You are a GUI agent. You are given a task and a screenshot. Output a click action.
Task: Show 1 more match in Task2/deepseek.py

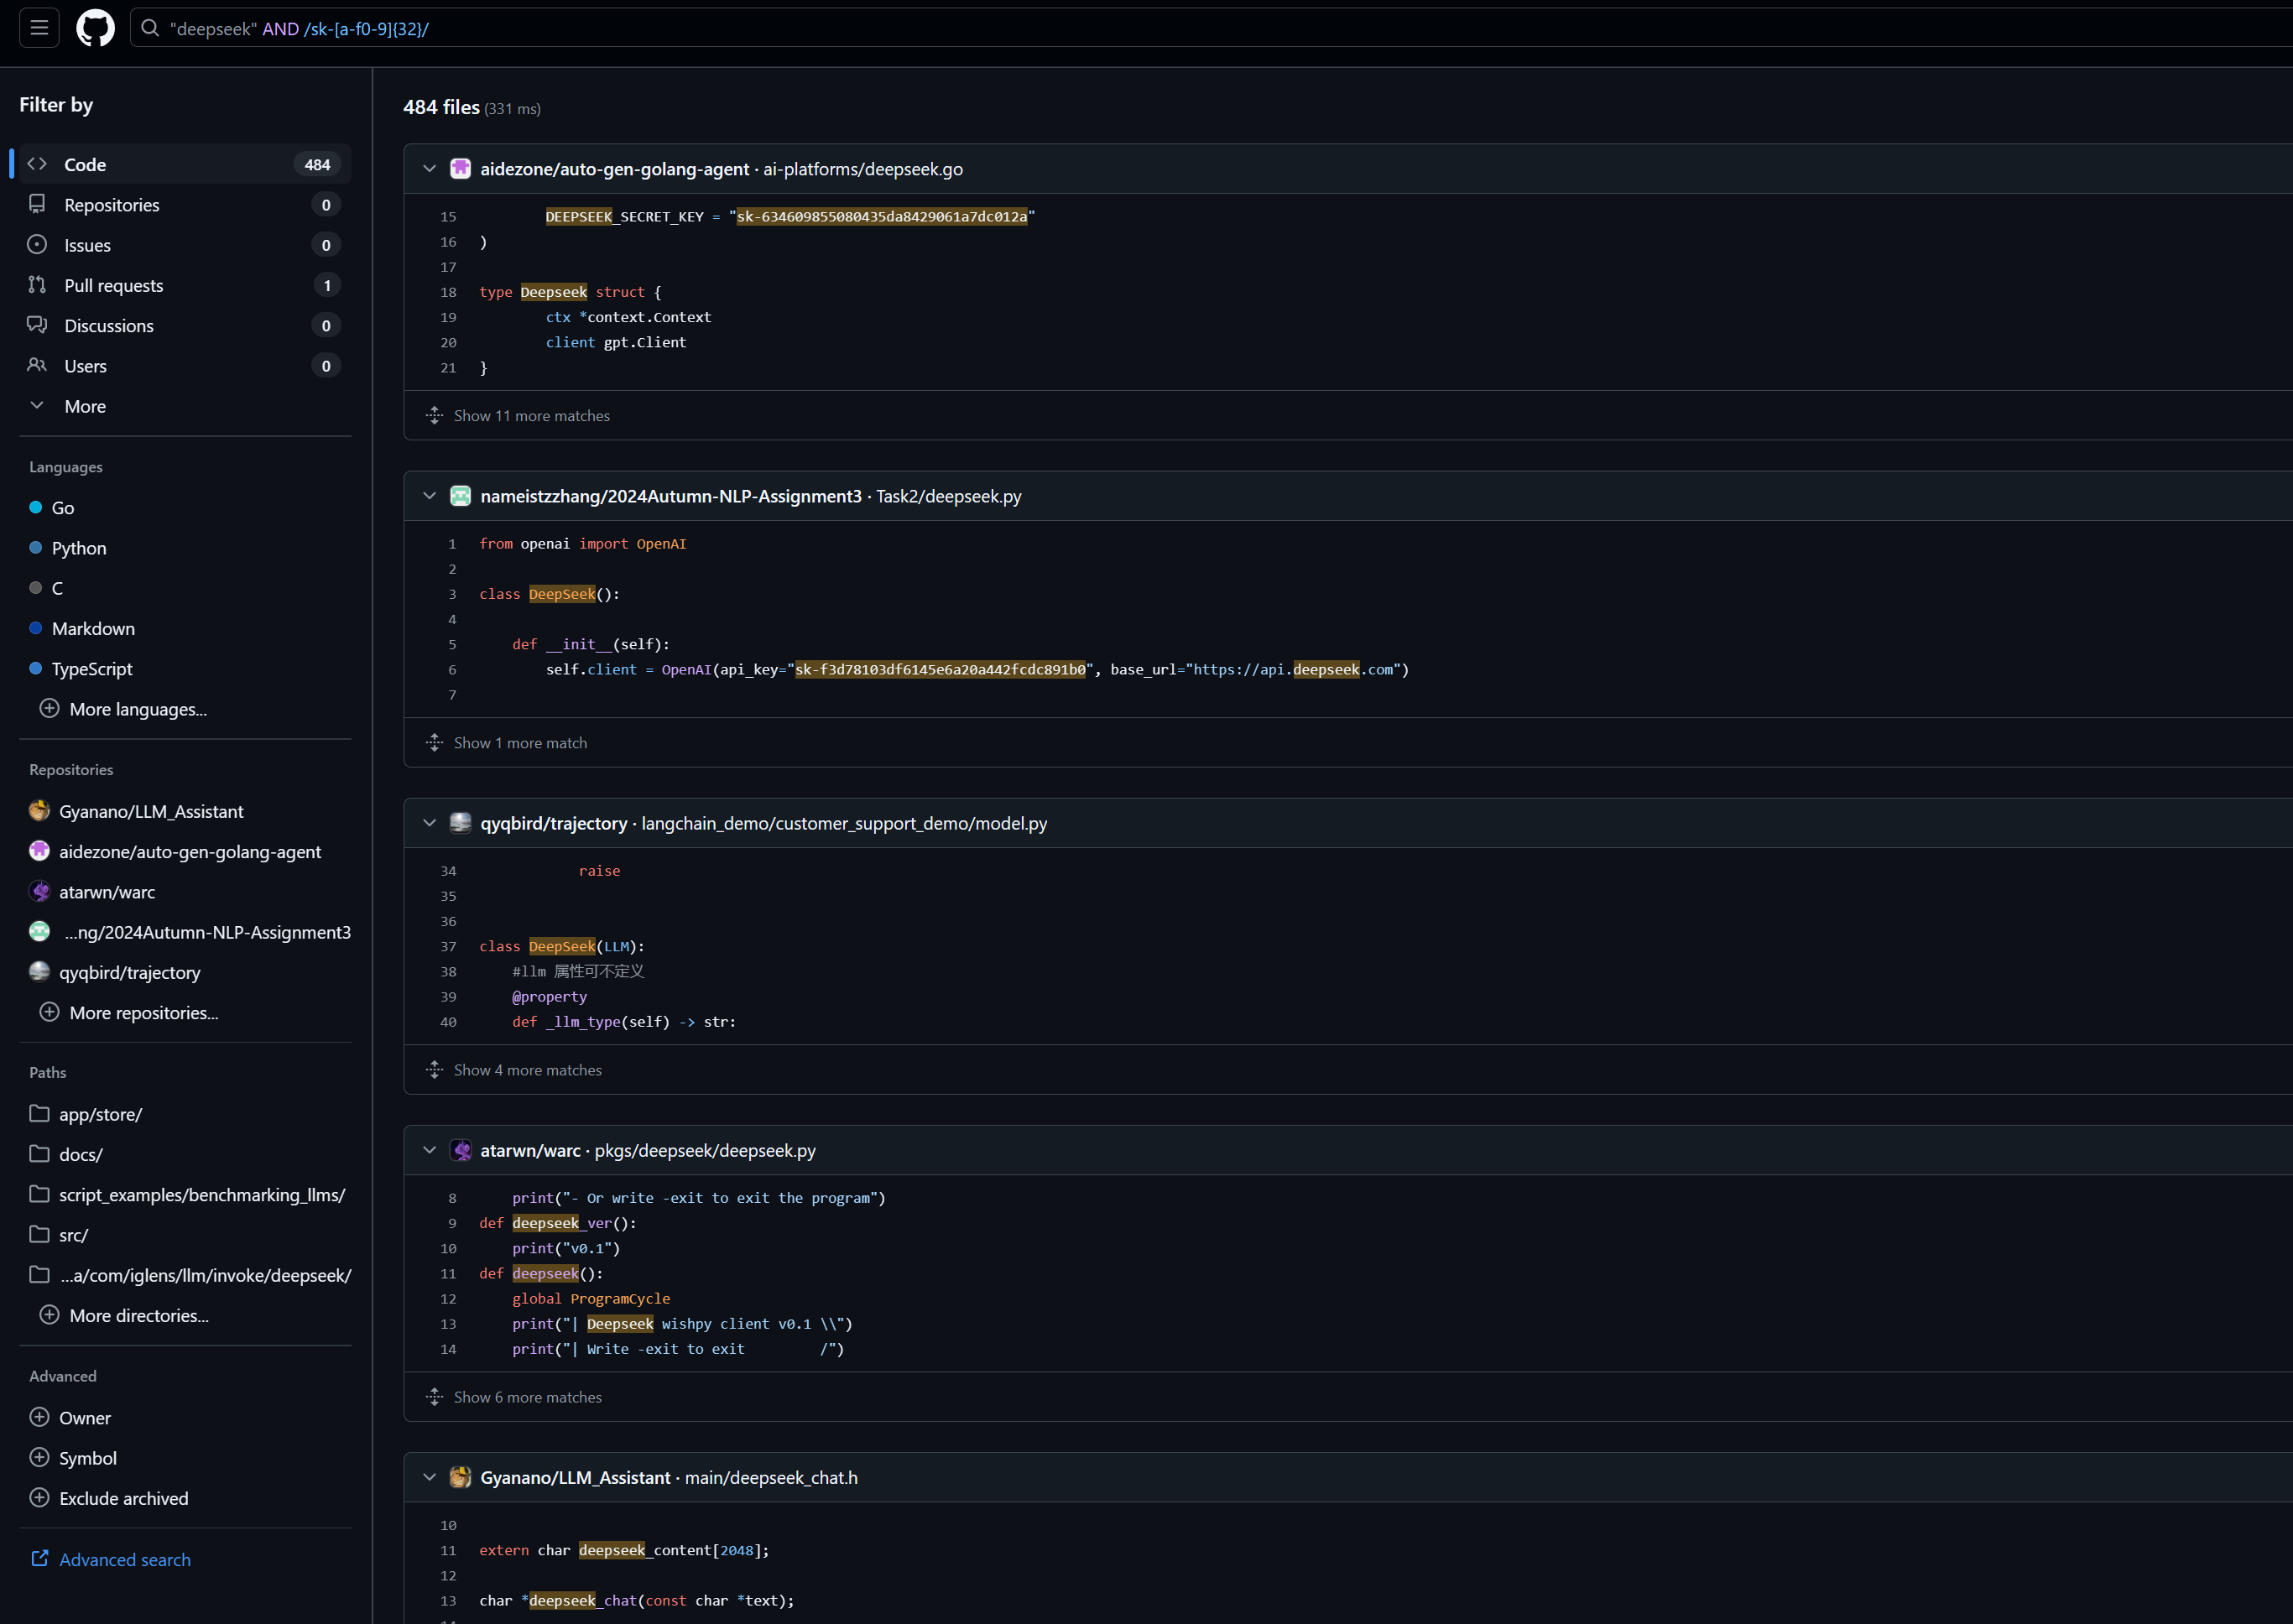(520, 743)
